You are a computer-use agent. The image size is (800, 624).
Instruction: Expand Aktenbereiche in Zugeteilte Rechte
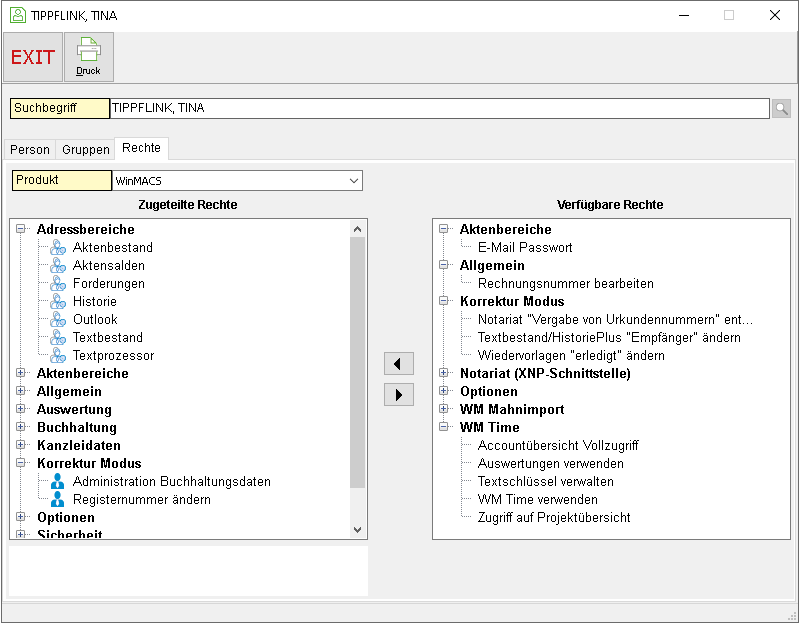click(20, 373)
